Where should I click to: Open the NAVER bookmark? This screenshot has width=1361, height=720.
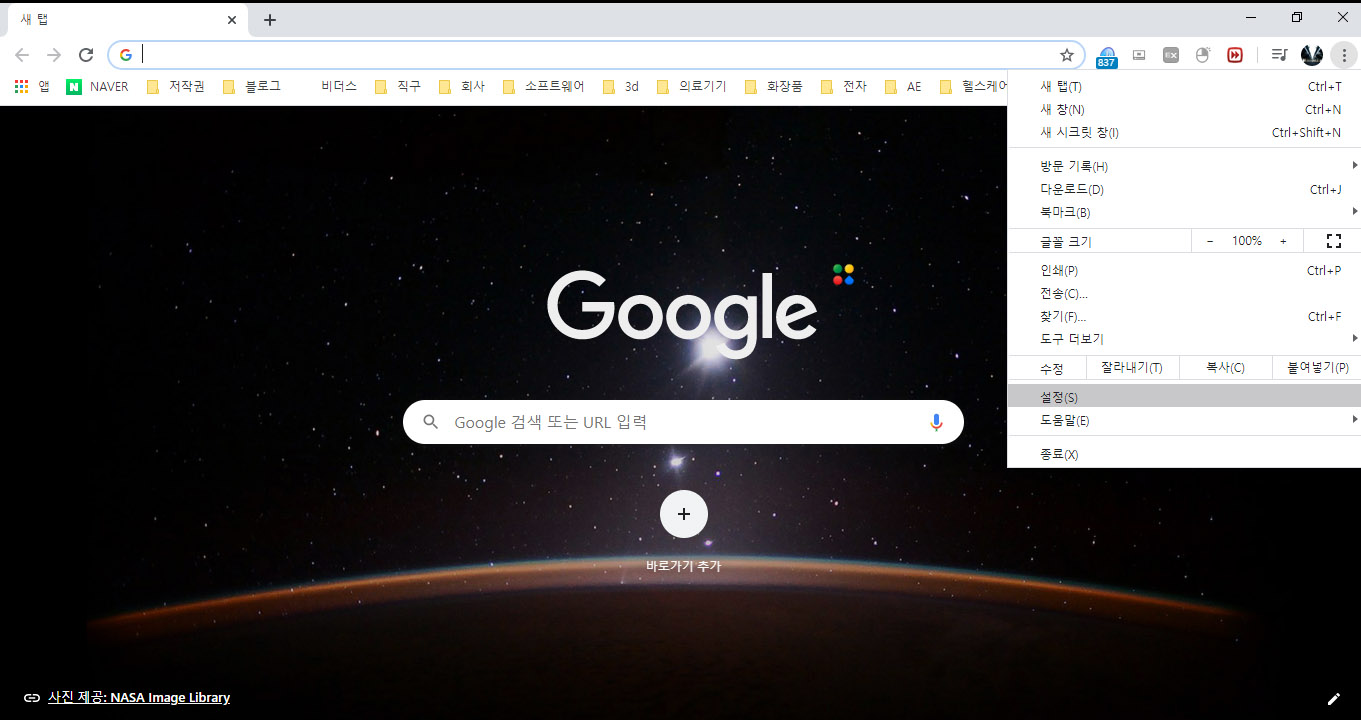click(97, 87)
